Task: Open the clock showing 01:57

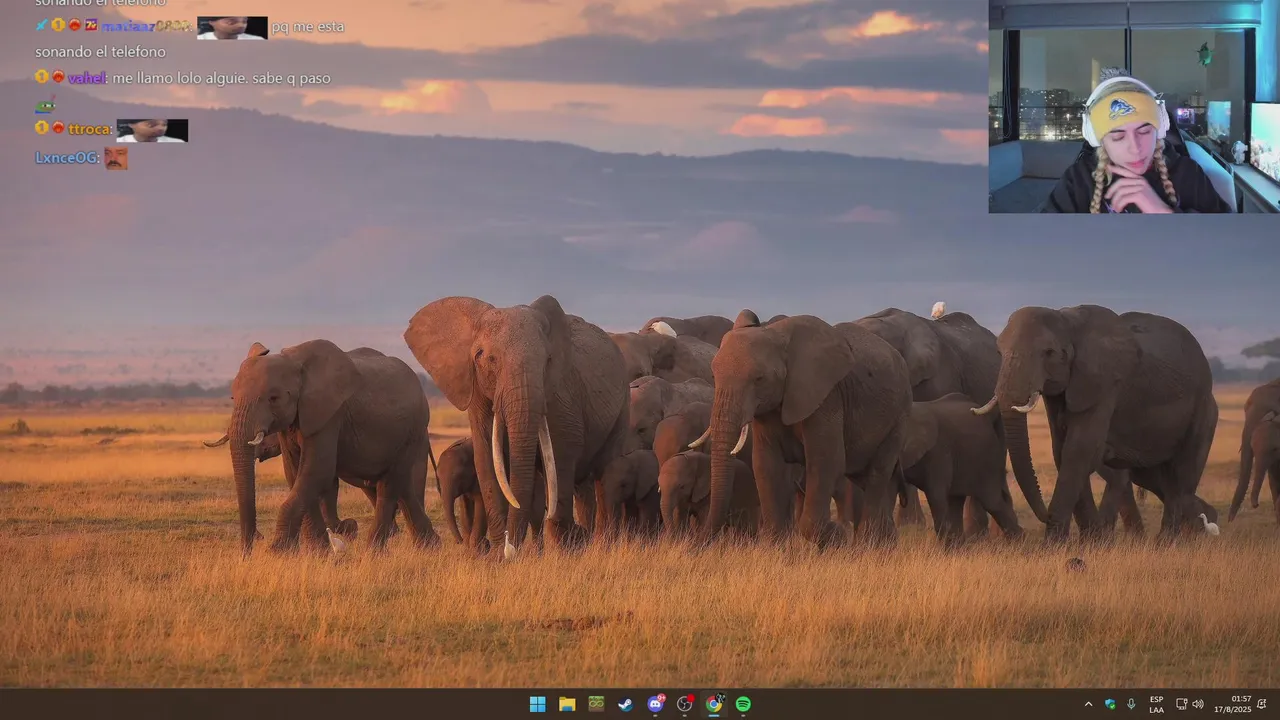Action: click(x=1232, y=704)
